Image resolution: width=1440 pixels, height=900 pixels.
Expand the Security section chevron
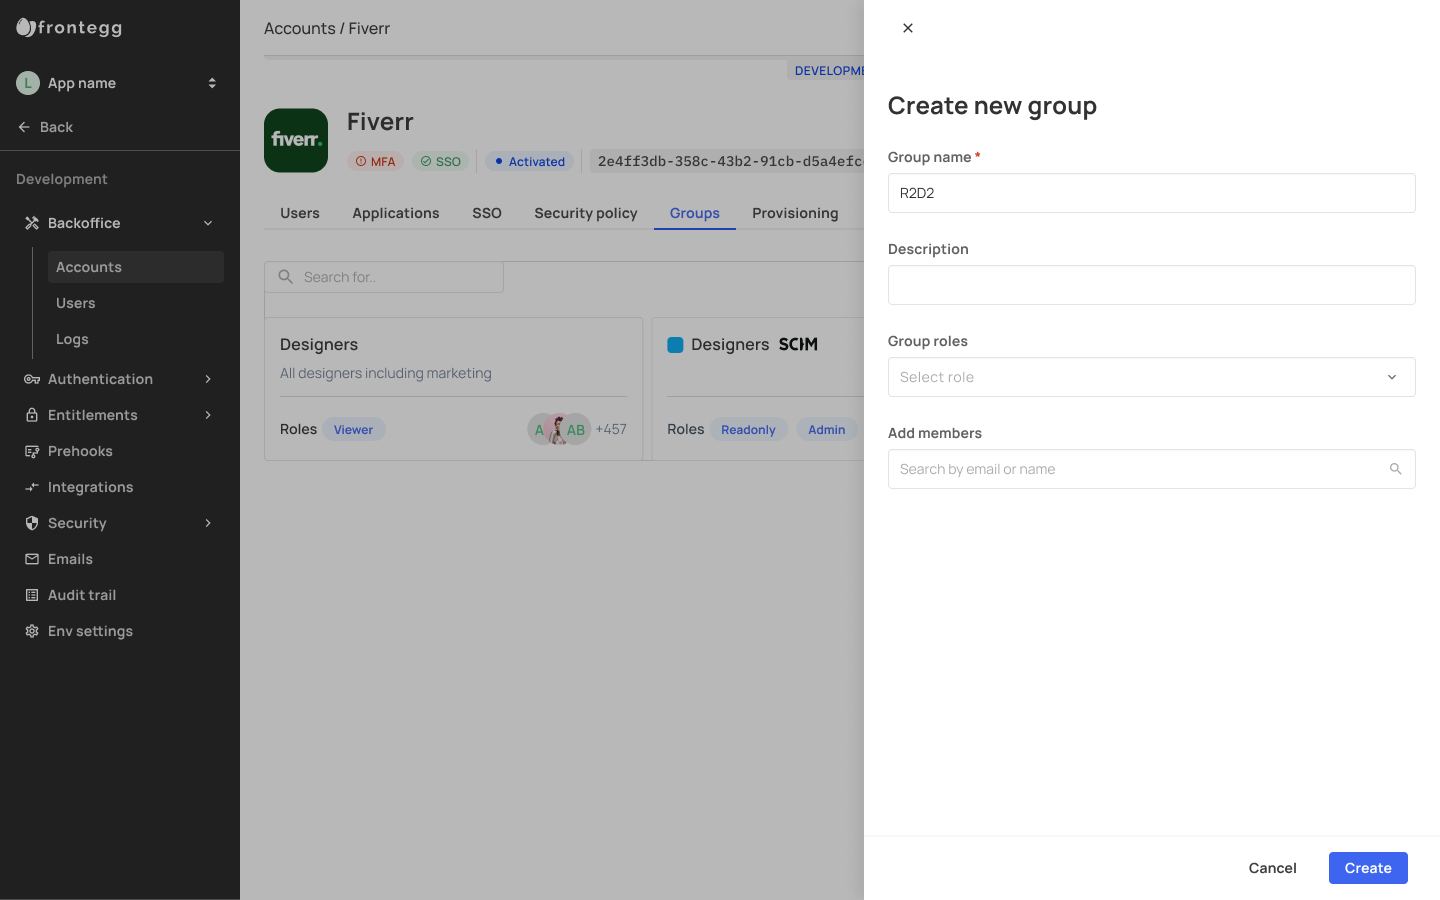click(208, 523)
